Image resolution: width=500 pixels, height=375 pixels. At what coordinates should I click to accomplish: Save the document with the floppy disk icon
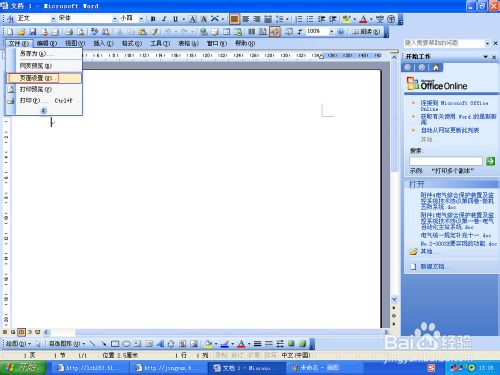33,32
